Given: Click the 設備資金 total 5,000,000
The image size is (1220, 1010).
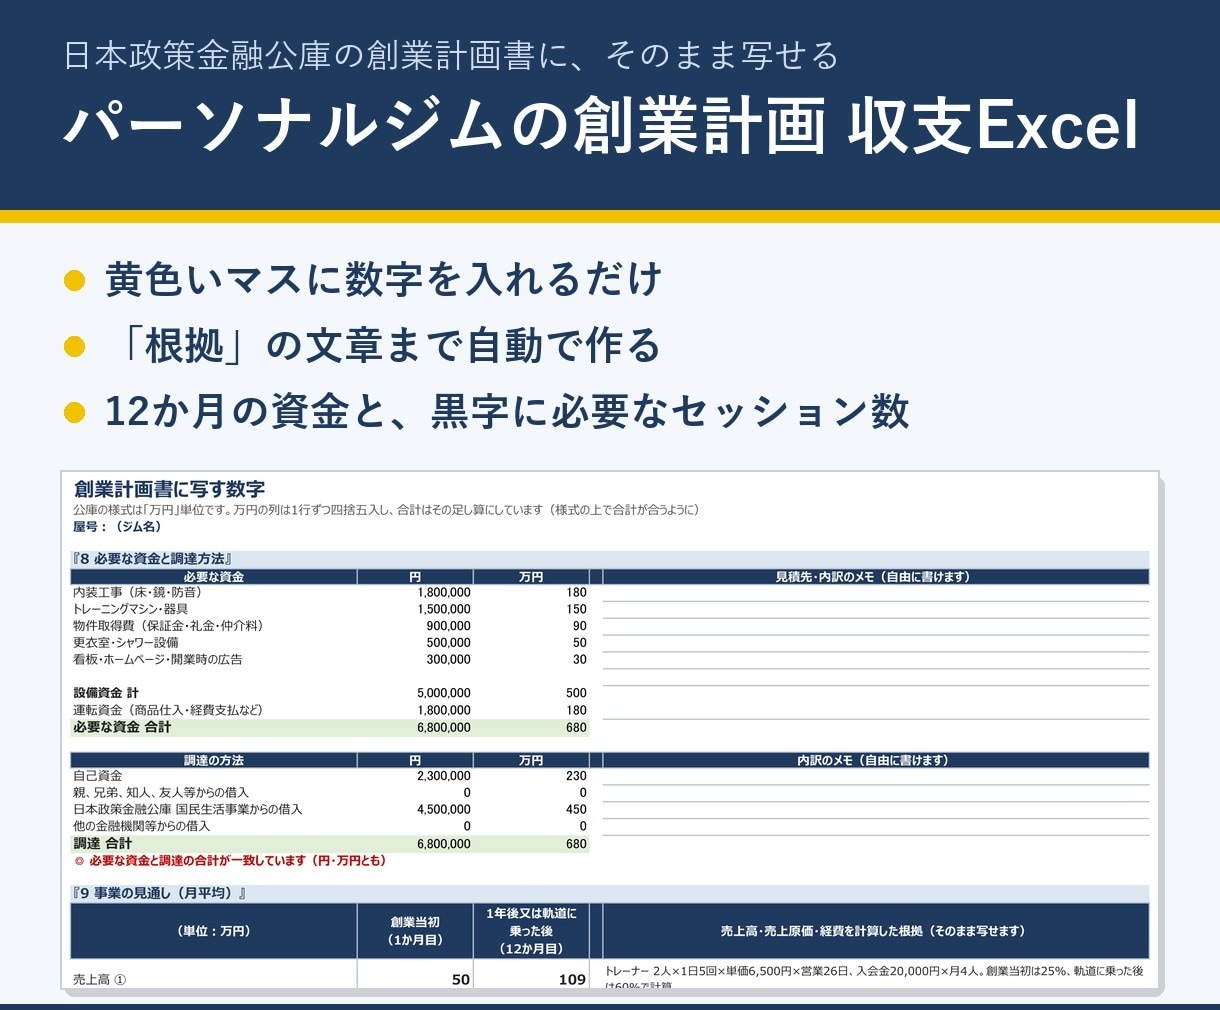Looking at the screenshot, I should point(444,693).
